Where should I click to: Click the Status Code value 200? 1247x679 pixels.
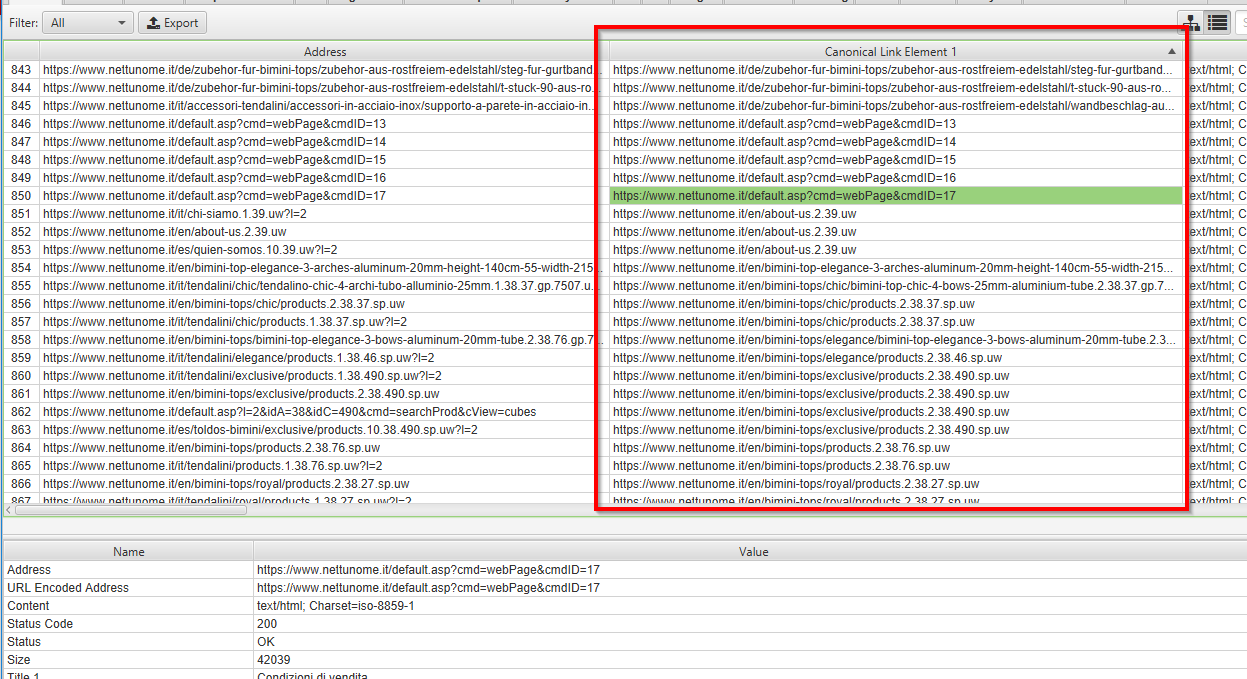(x=267, y=624)
